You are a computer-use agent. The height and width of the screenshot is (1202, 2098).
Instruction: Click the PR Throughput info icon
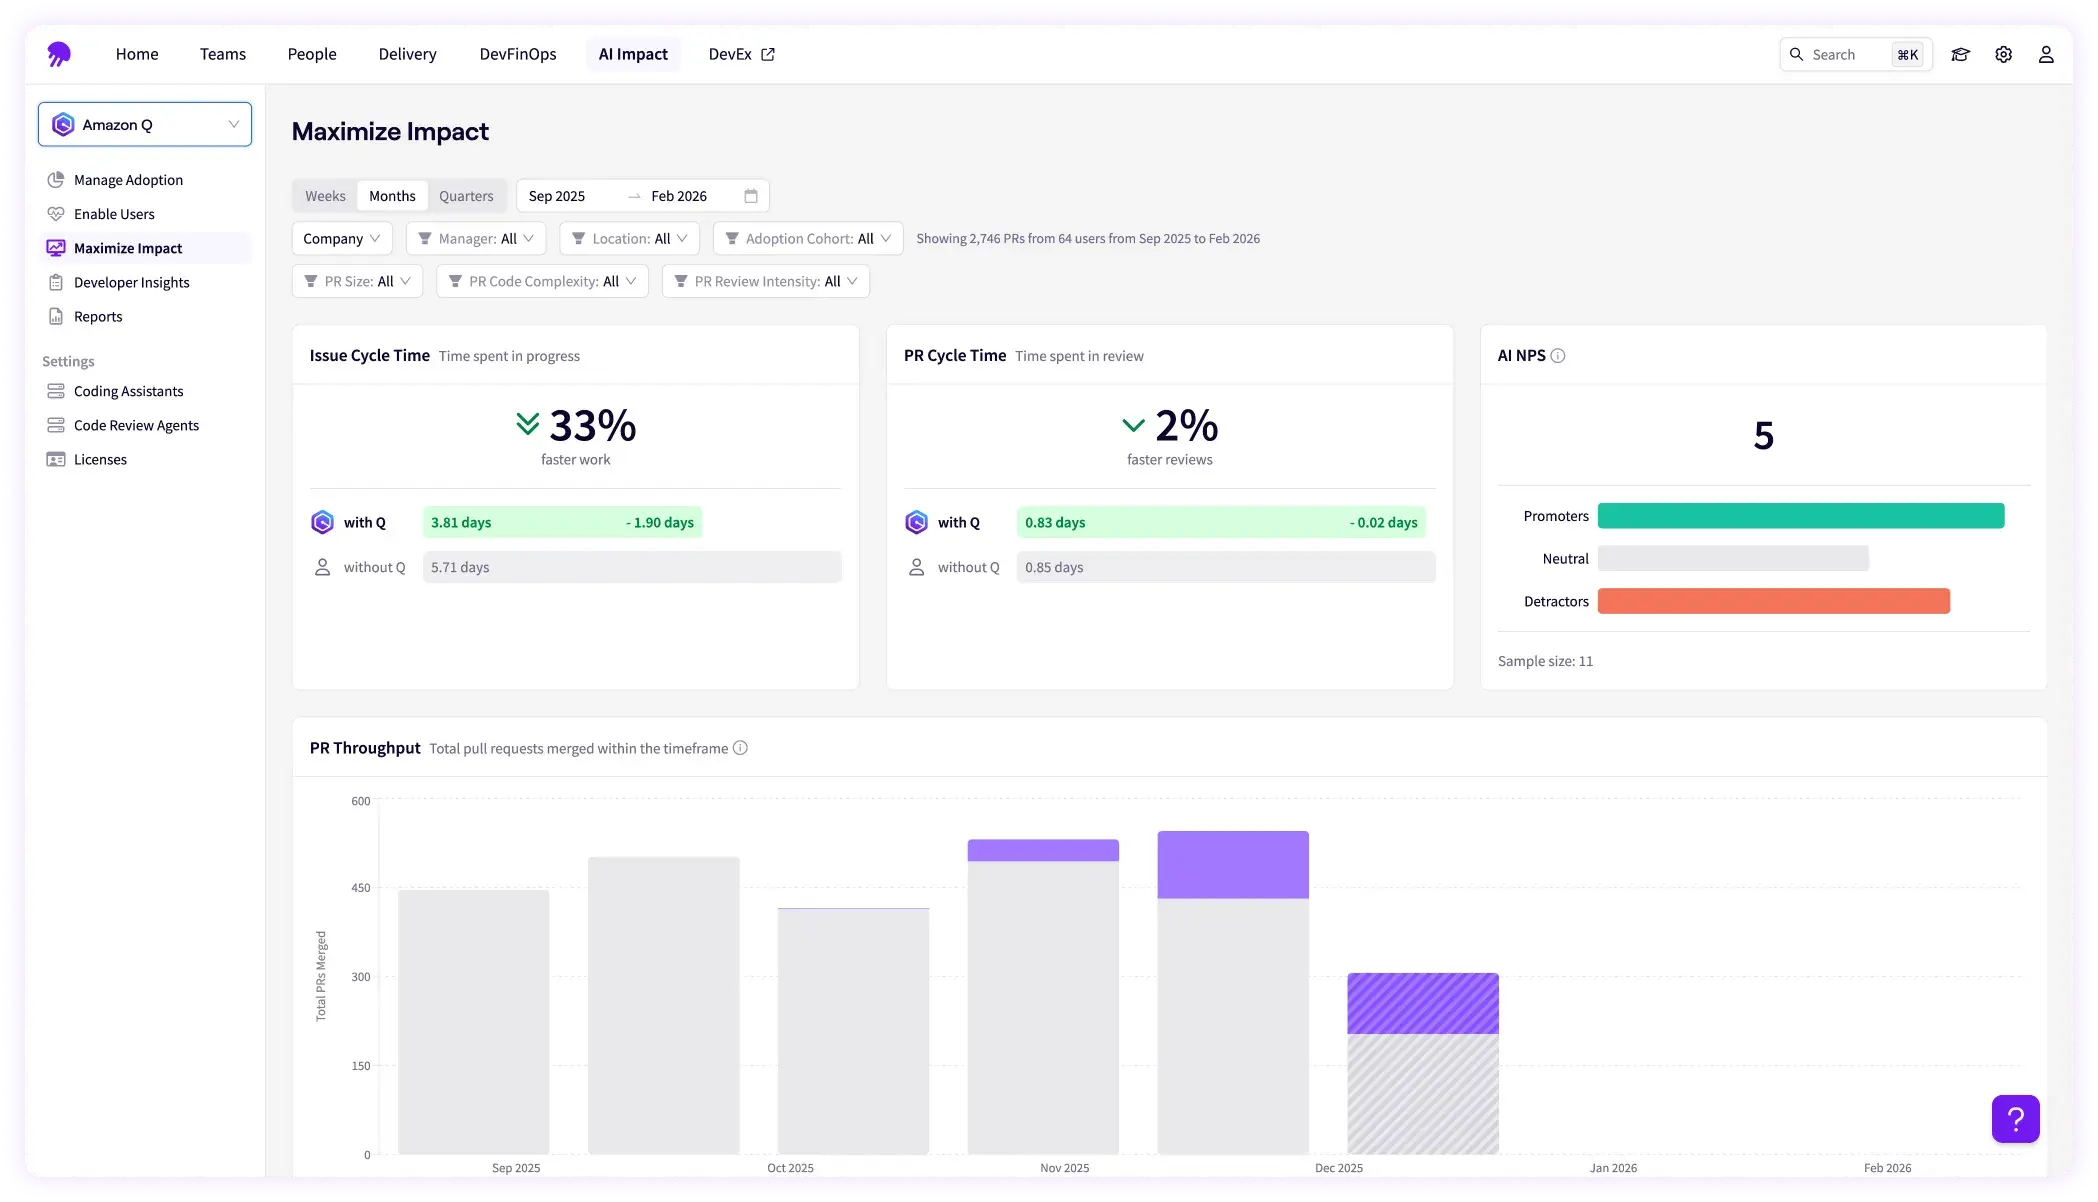tap(740, 748)
